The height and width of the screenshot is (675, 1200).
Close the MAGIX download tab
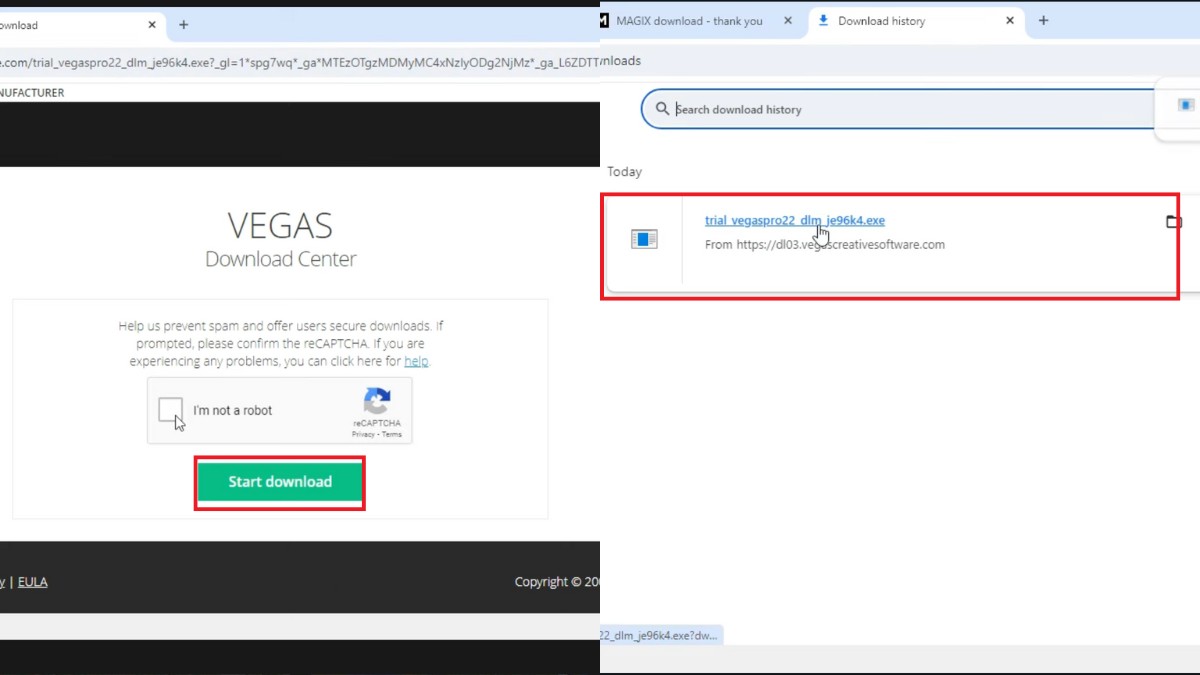click(787, 21)
